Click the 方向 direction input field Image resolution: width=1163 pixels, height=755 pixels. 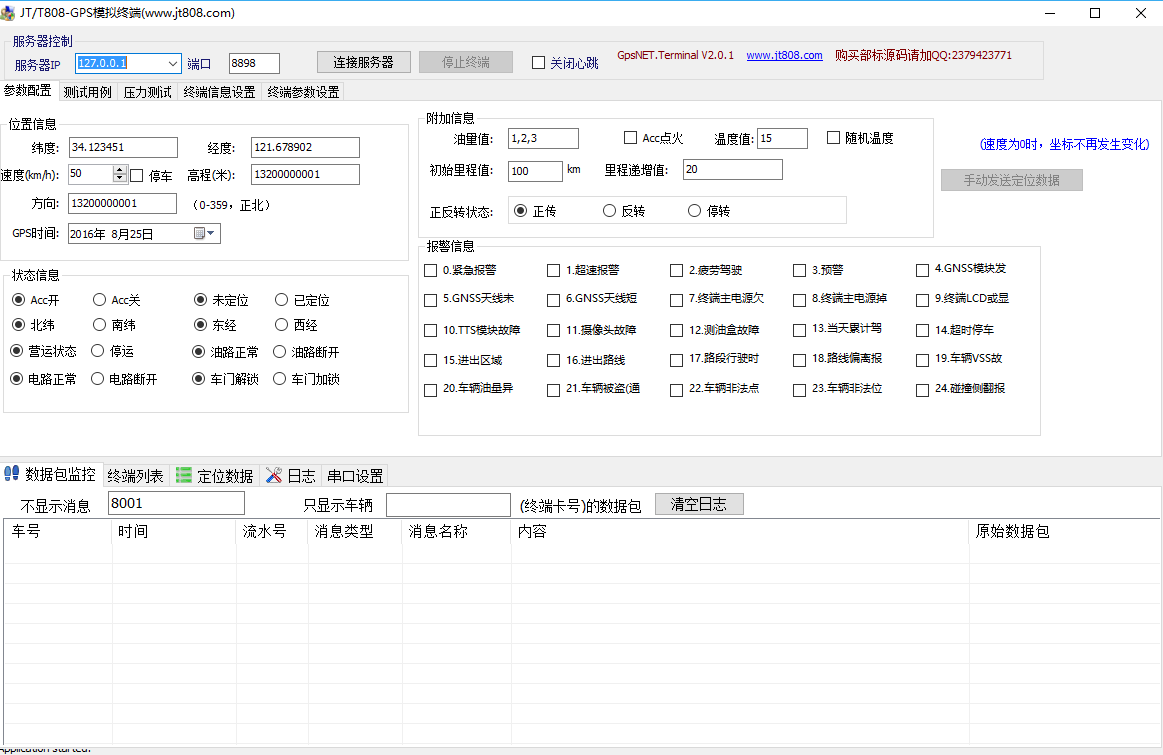122,203
